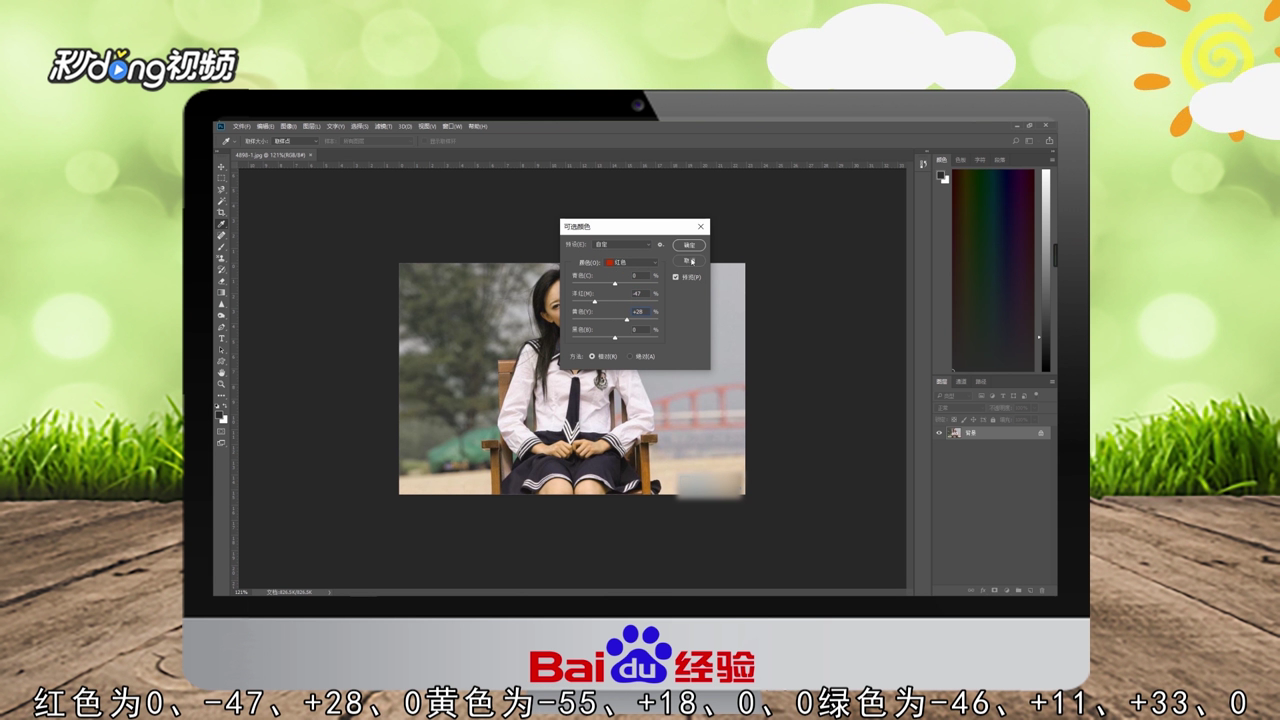Close the 可选颜色 dialog
Screen dimensions: 1280x720
tap(701, 226)
